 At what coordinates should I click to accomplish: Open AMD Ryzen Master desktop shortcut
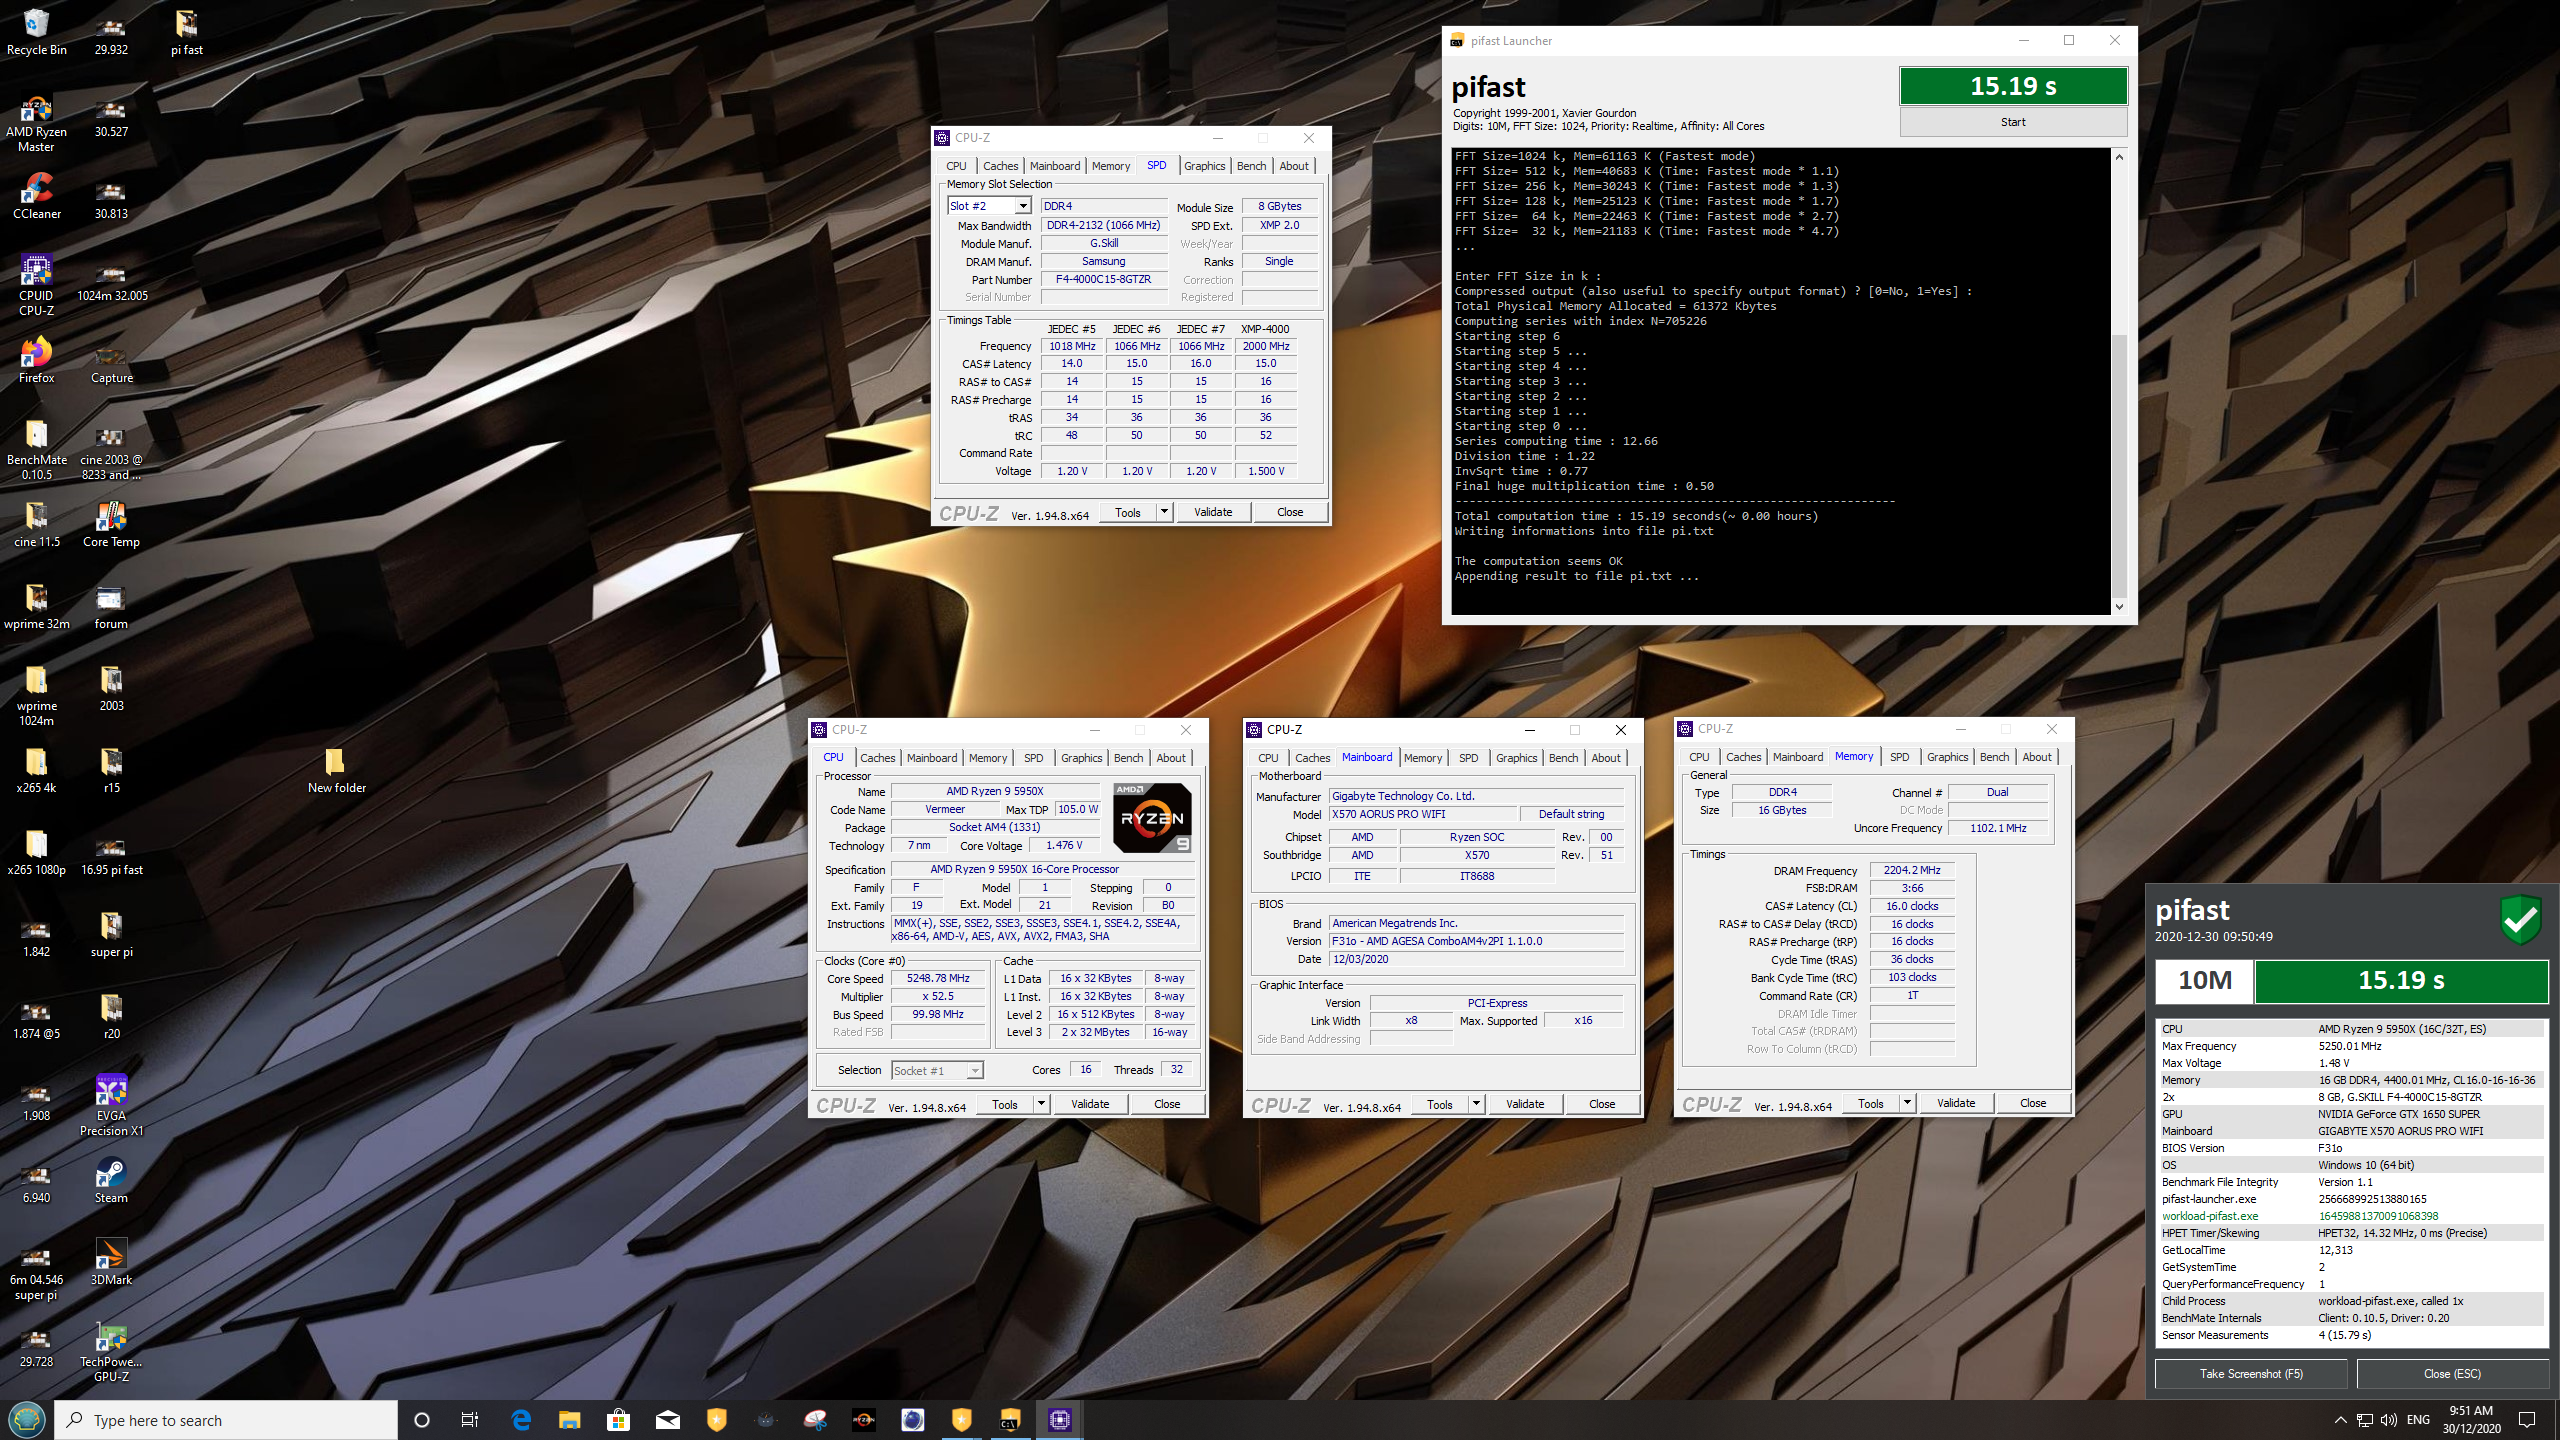pyautogui.click(x=36, y=123)
